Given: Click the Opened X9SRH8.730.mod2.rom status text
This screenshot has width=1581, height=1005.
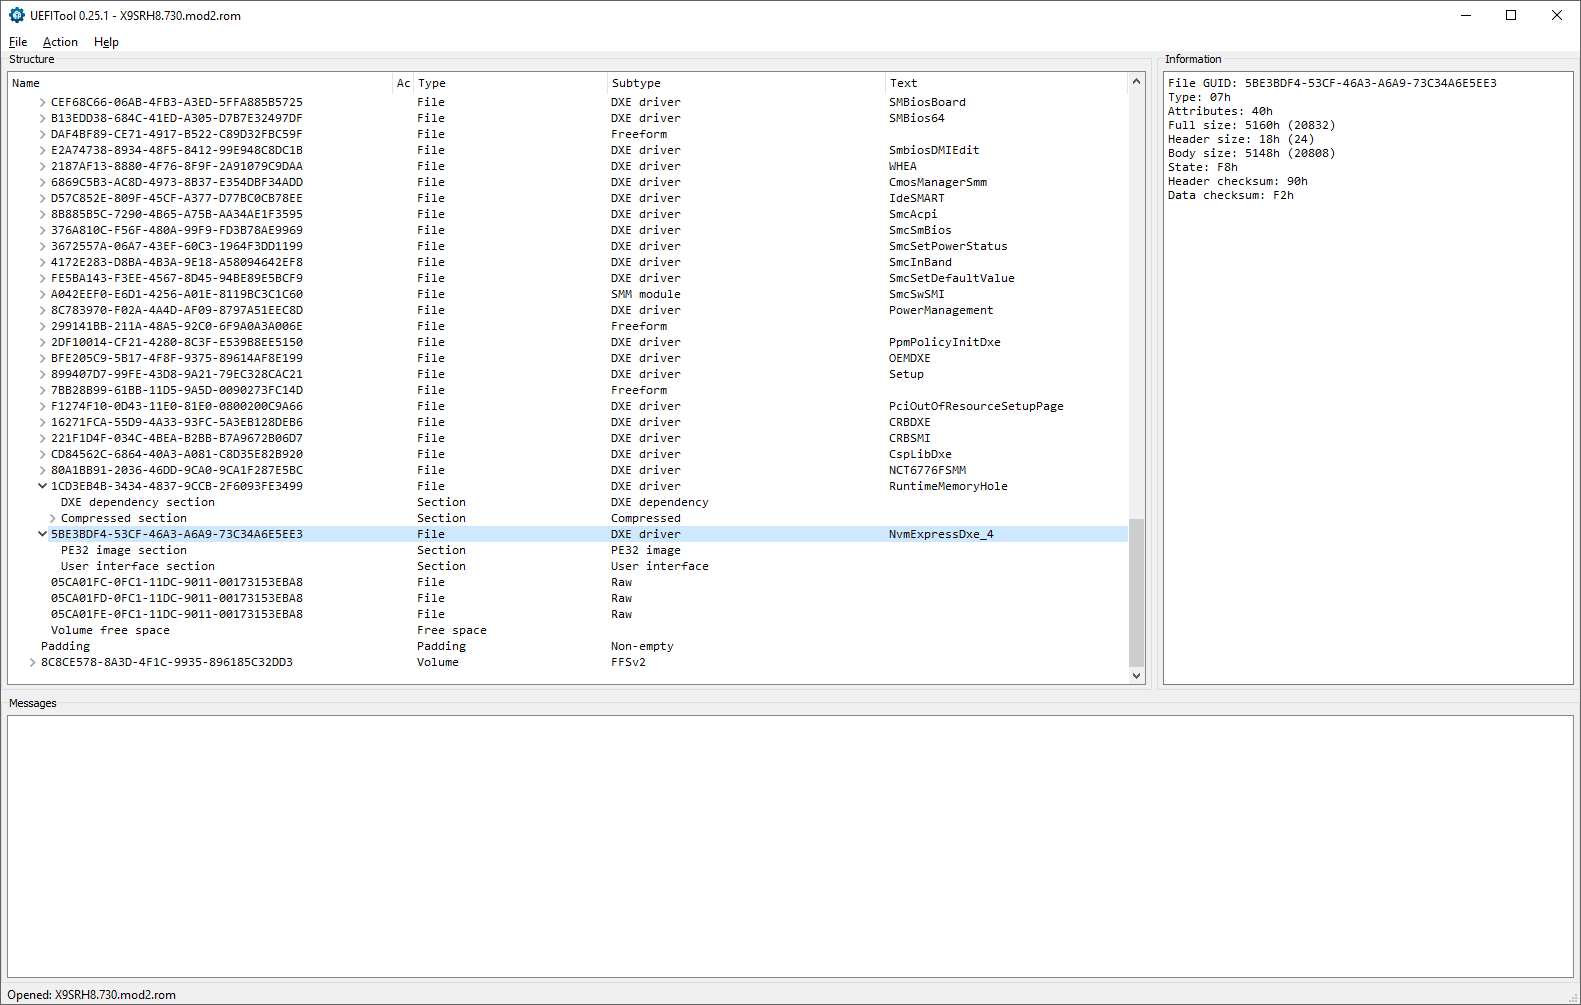Looking at the screenshot, I should point(92,995).
